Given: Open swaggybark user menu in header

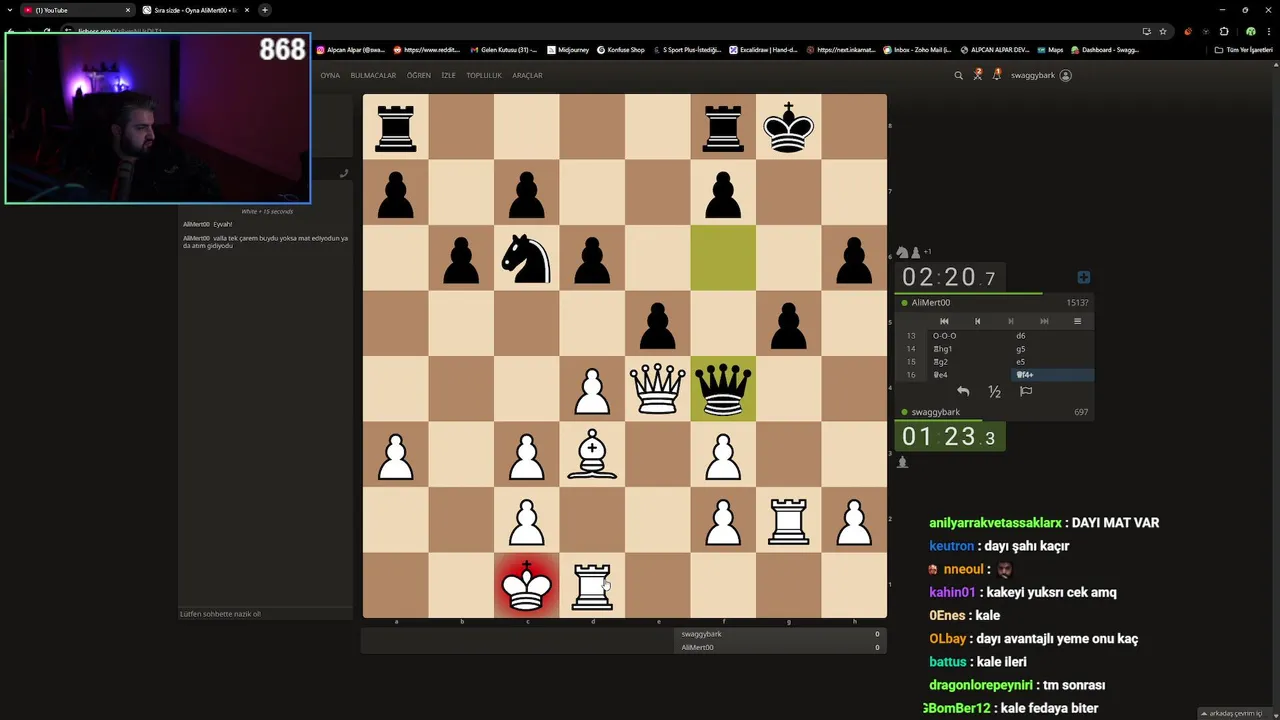Looking at the screenshot, I should [x=1040, y=75].
